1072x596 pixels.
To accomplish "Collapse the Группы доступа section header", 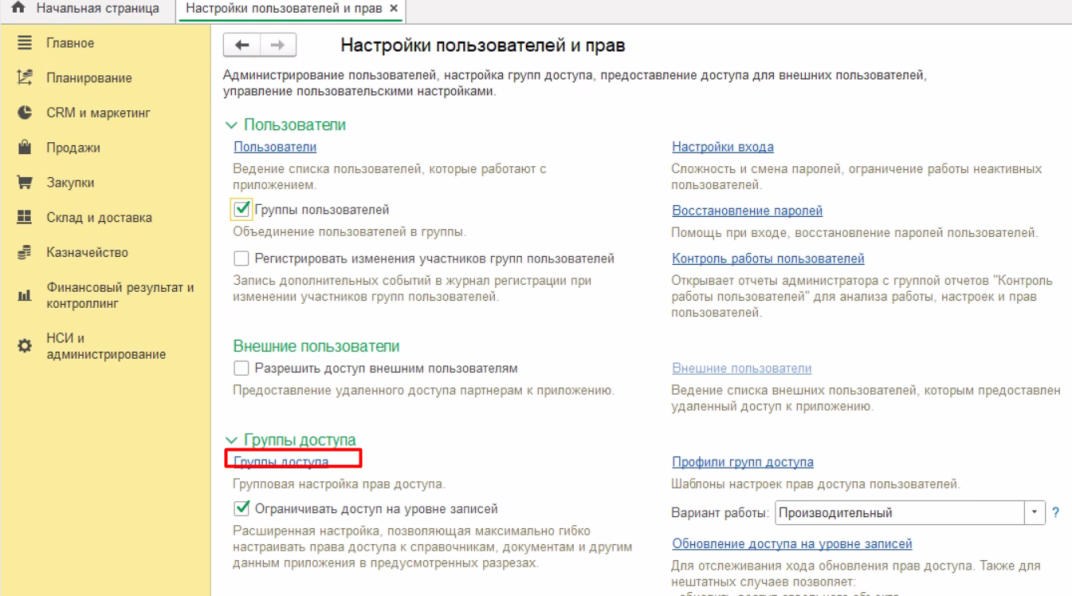I will [231, 440].
